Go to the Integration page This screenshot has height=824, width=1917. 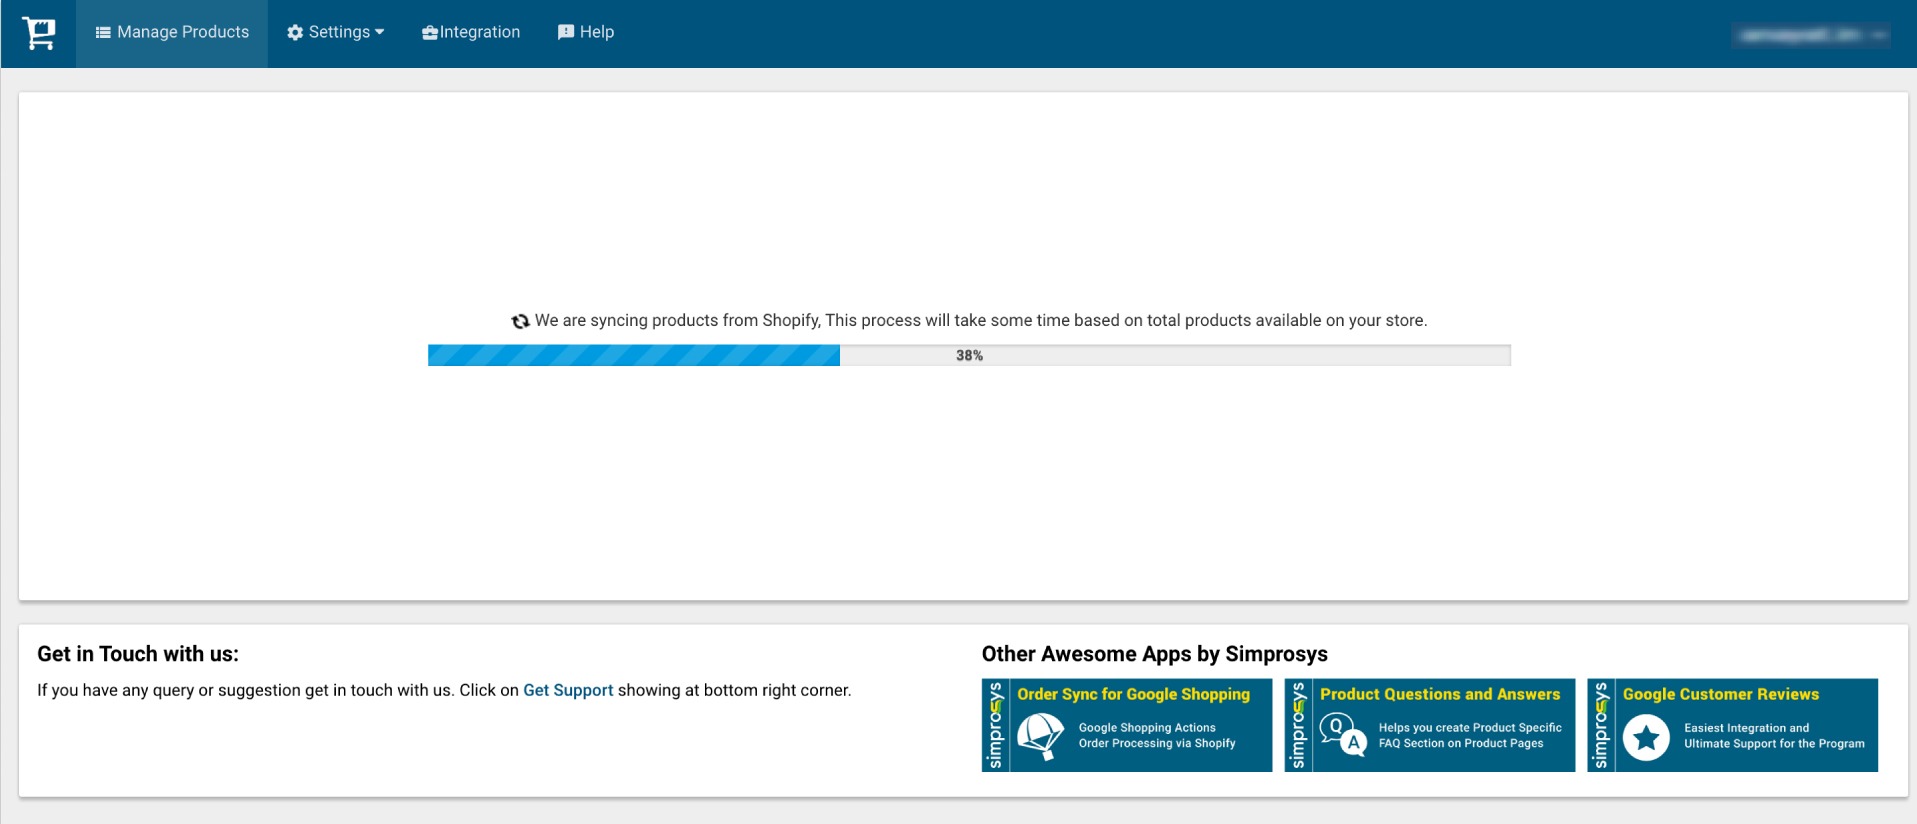point(471,33)
